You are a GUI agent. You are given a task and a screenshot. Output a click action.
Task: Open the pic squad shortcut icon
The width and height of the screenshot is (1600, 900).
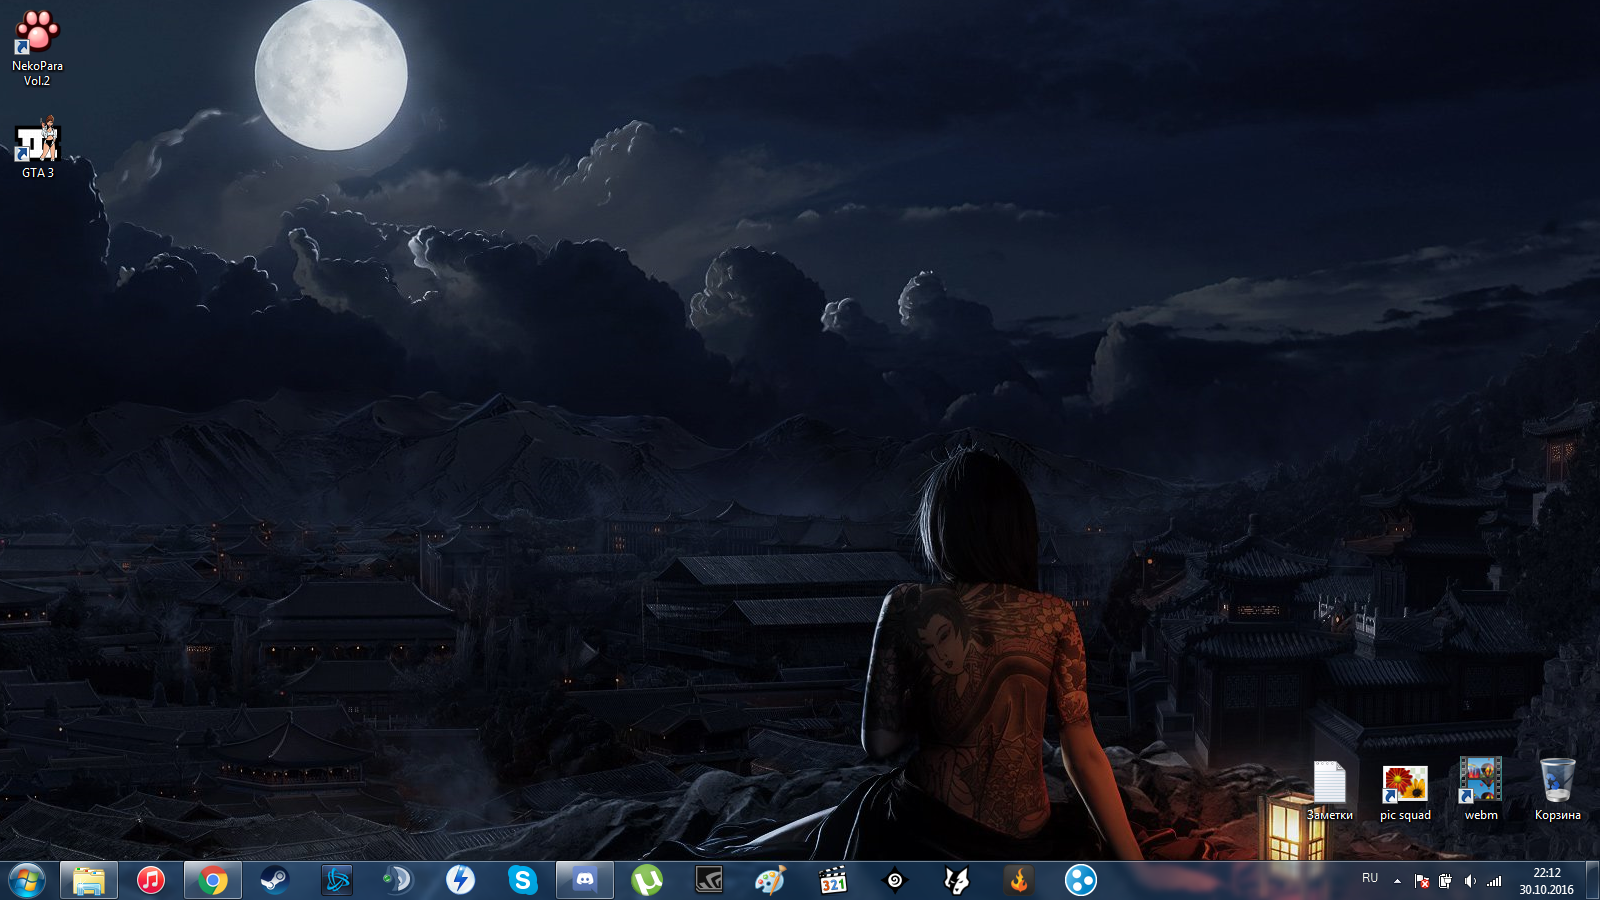(x=1405, y=791)
